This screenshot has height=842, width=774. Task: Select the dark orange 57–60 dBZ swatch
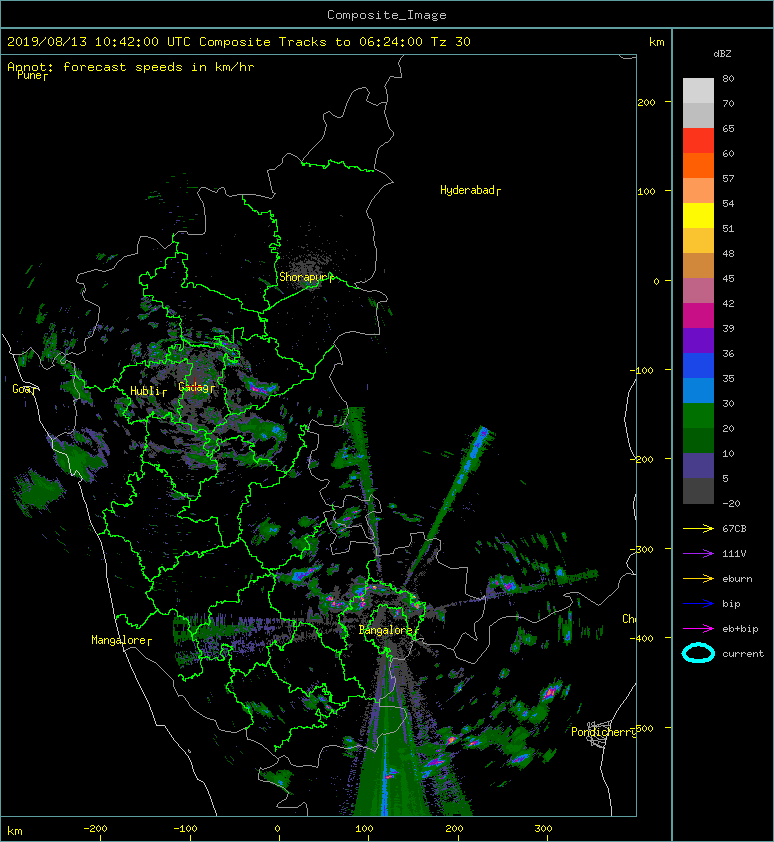click(698, 165)
